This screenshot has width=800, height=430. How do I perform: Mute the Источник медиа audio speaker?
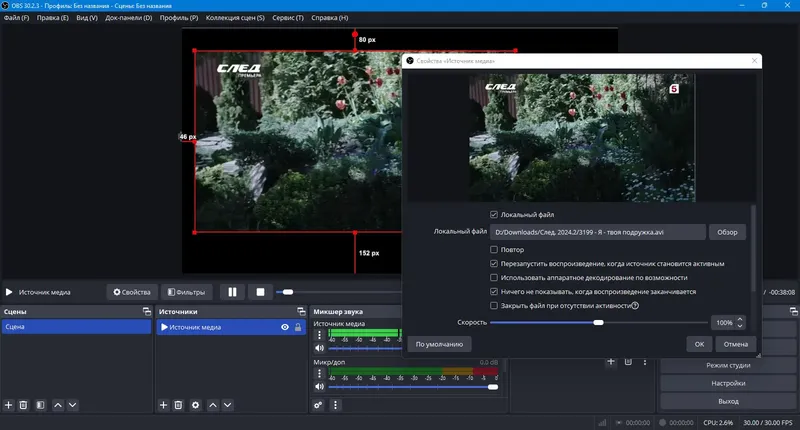(320, 347)
